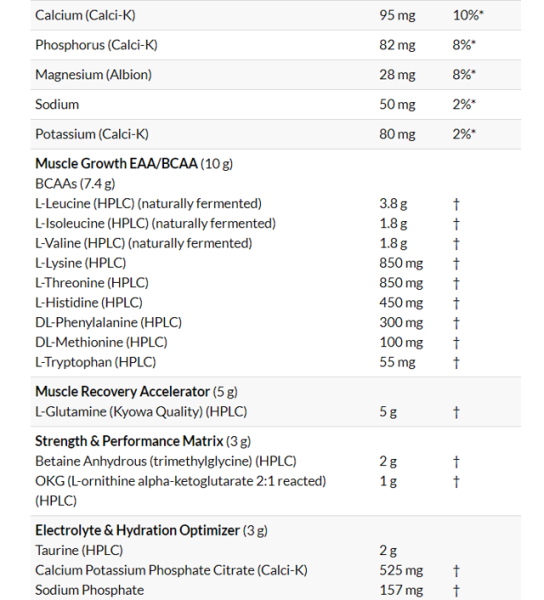Click dagger symbol beside L-Isoleucine
The height and width of the screenshot is (600, 544).
[456, 224]
